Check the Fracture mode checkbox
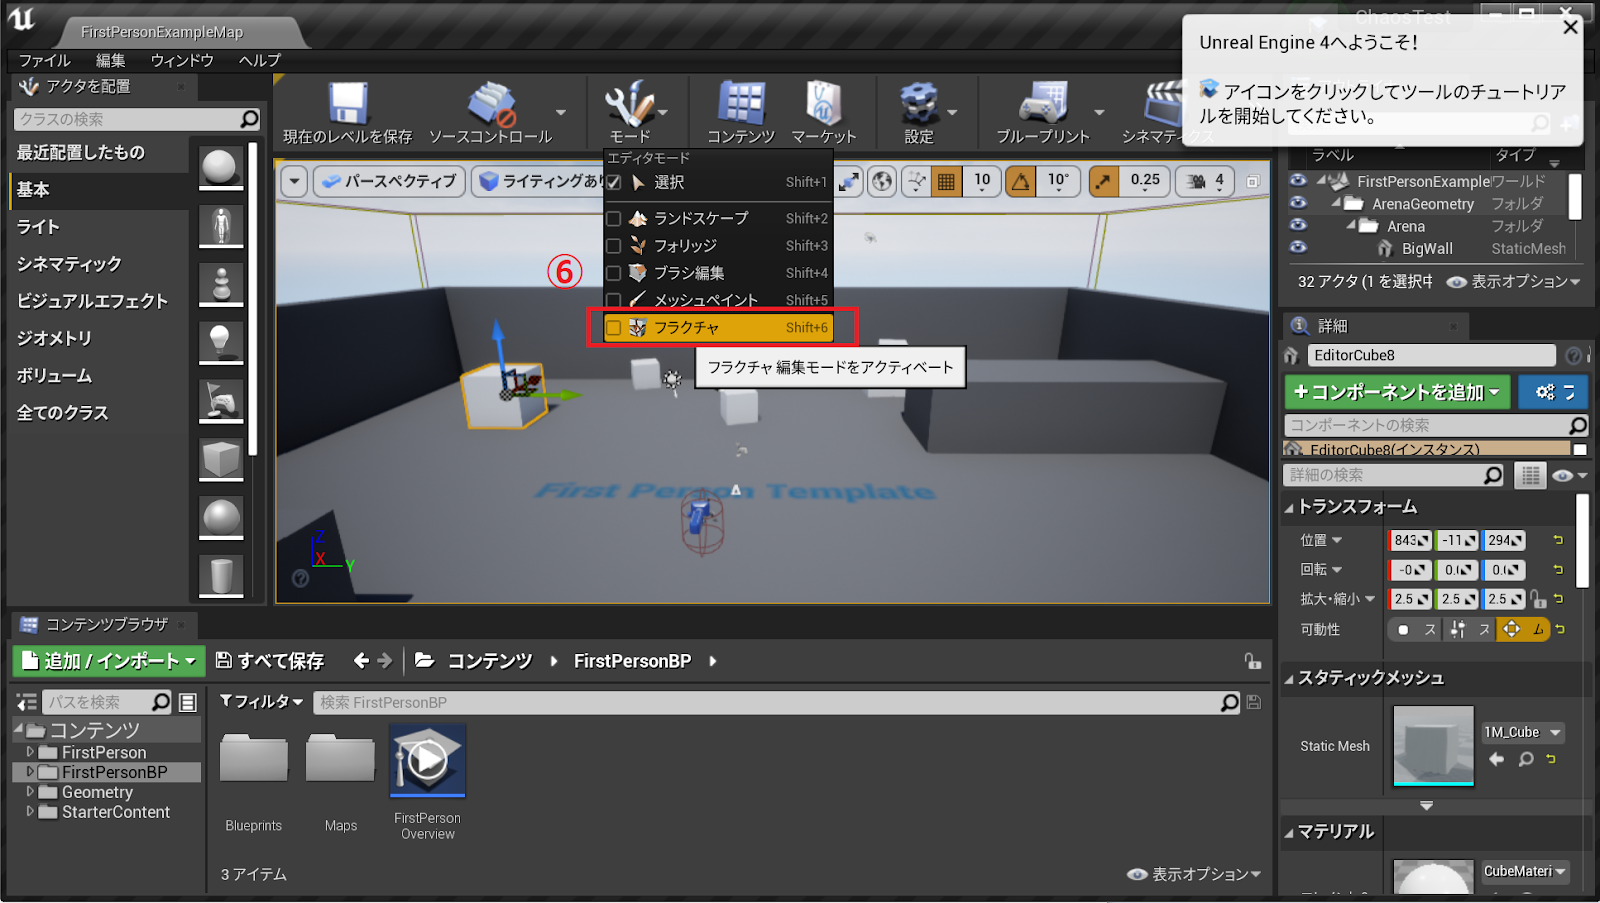This screenshot has height=903, width=1600. click(x=614, y=328)
